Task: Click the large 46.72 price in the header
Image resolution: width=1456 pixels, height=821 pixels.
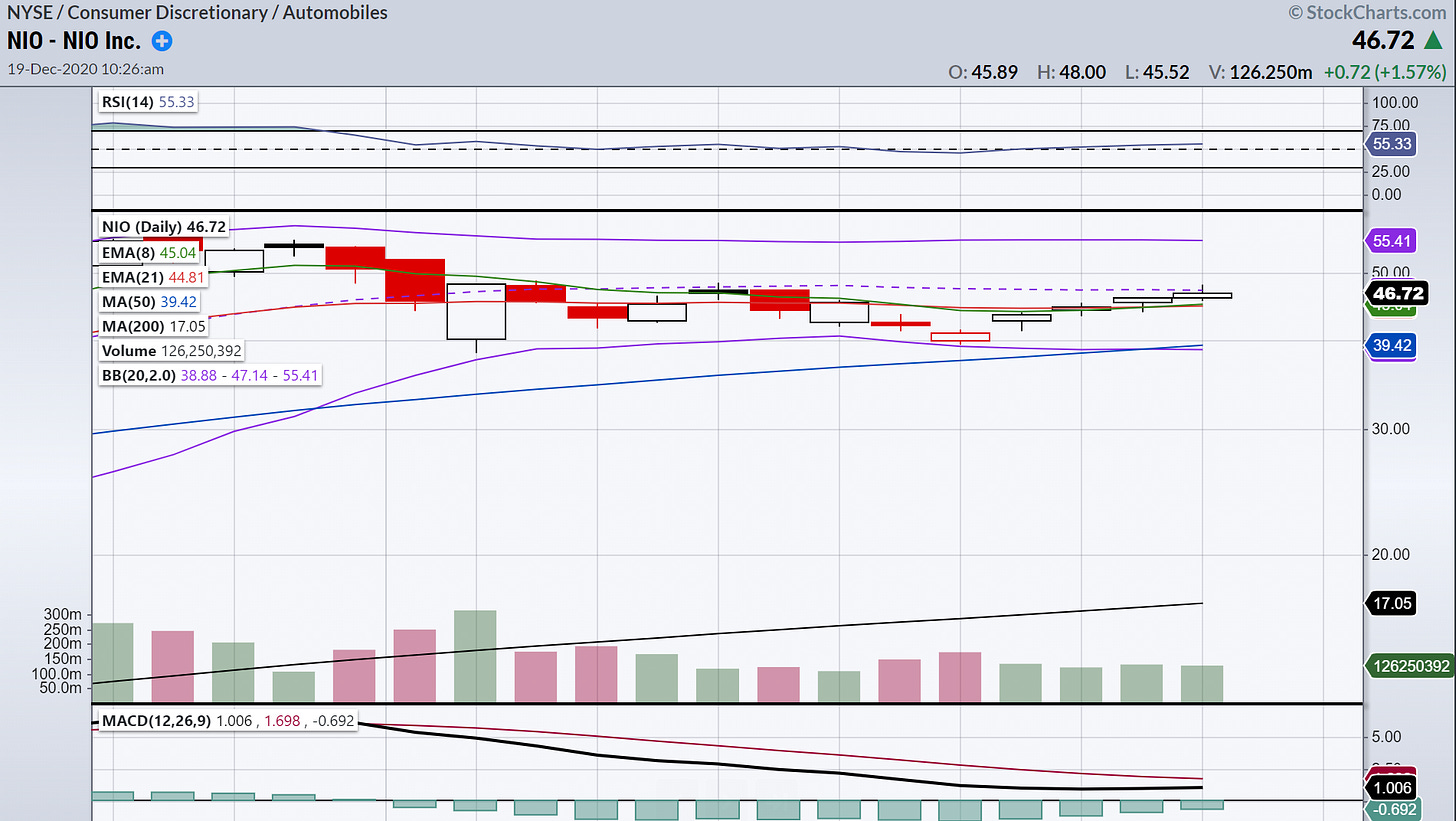Action: (1383, 40)
